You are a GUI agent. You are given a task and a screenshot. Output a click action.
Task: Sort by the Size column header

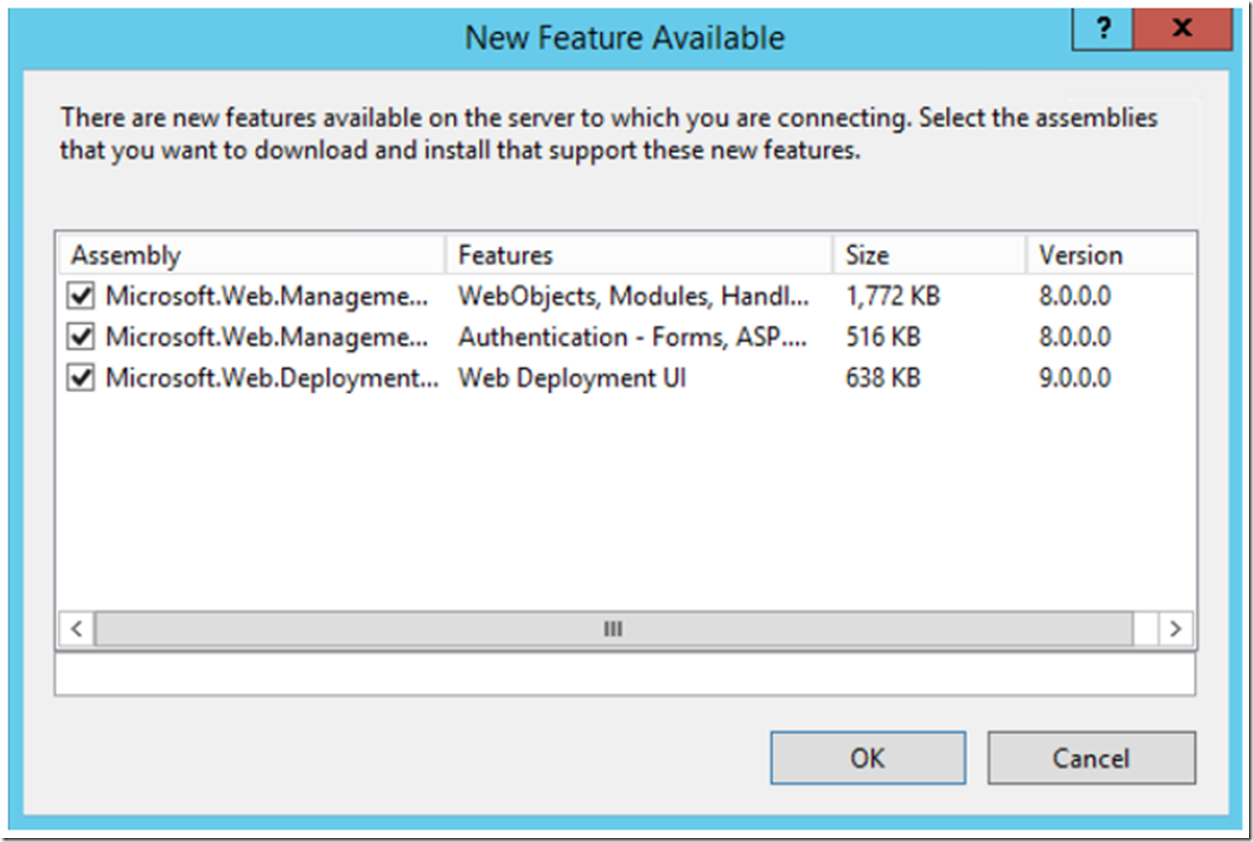[929, 255]
